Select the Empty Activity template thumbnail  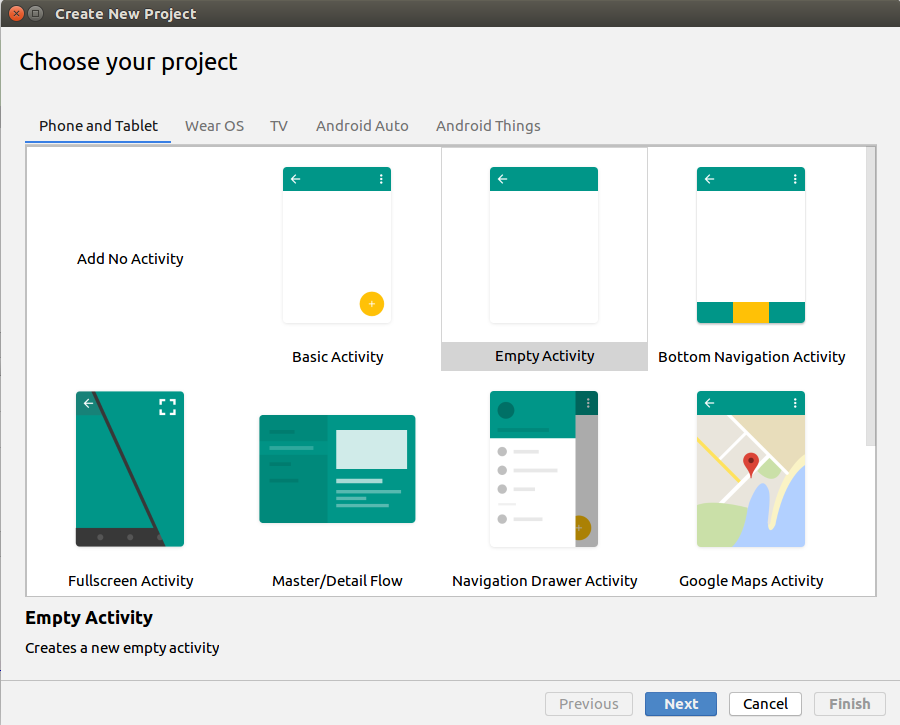[544, 245]
